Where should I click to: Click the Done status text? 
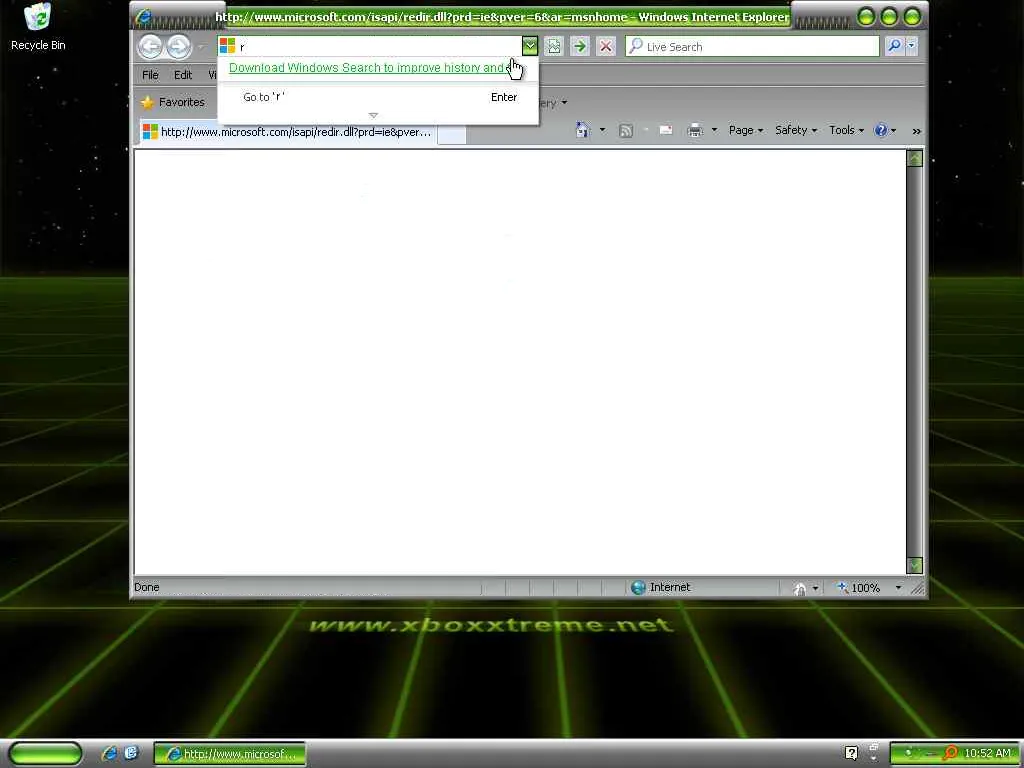[147, 587]
